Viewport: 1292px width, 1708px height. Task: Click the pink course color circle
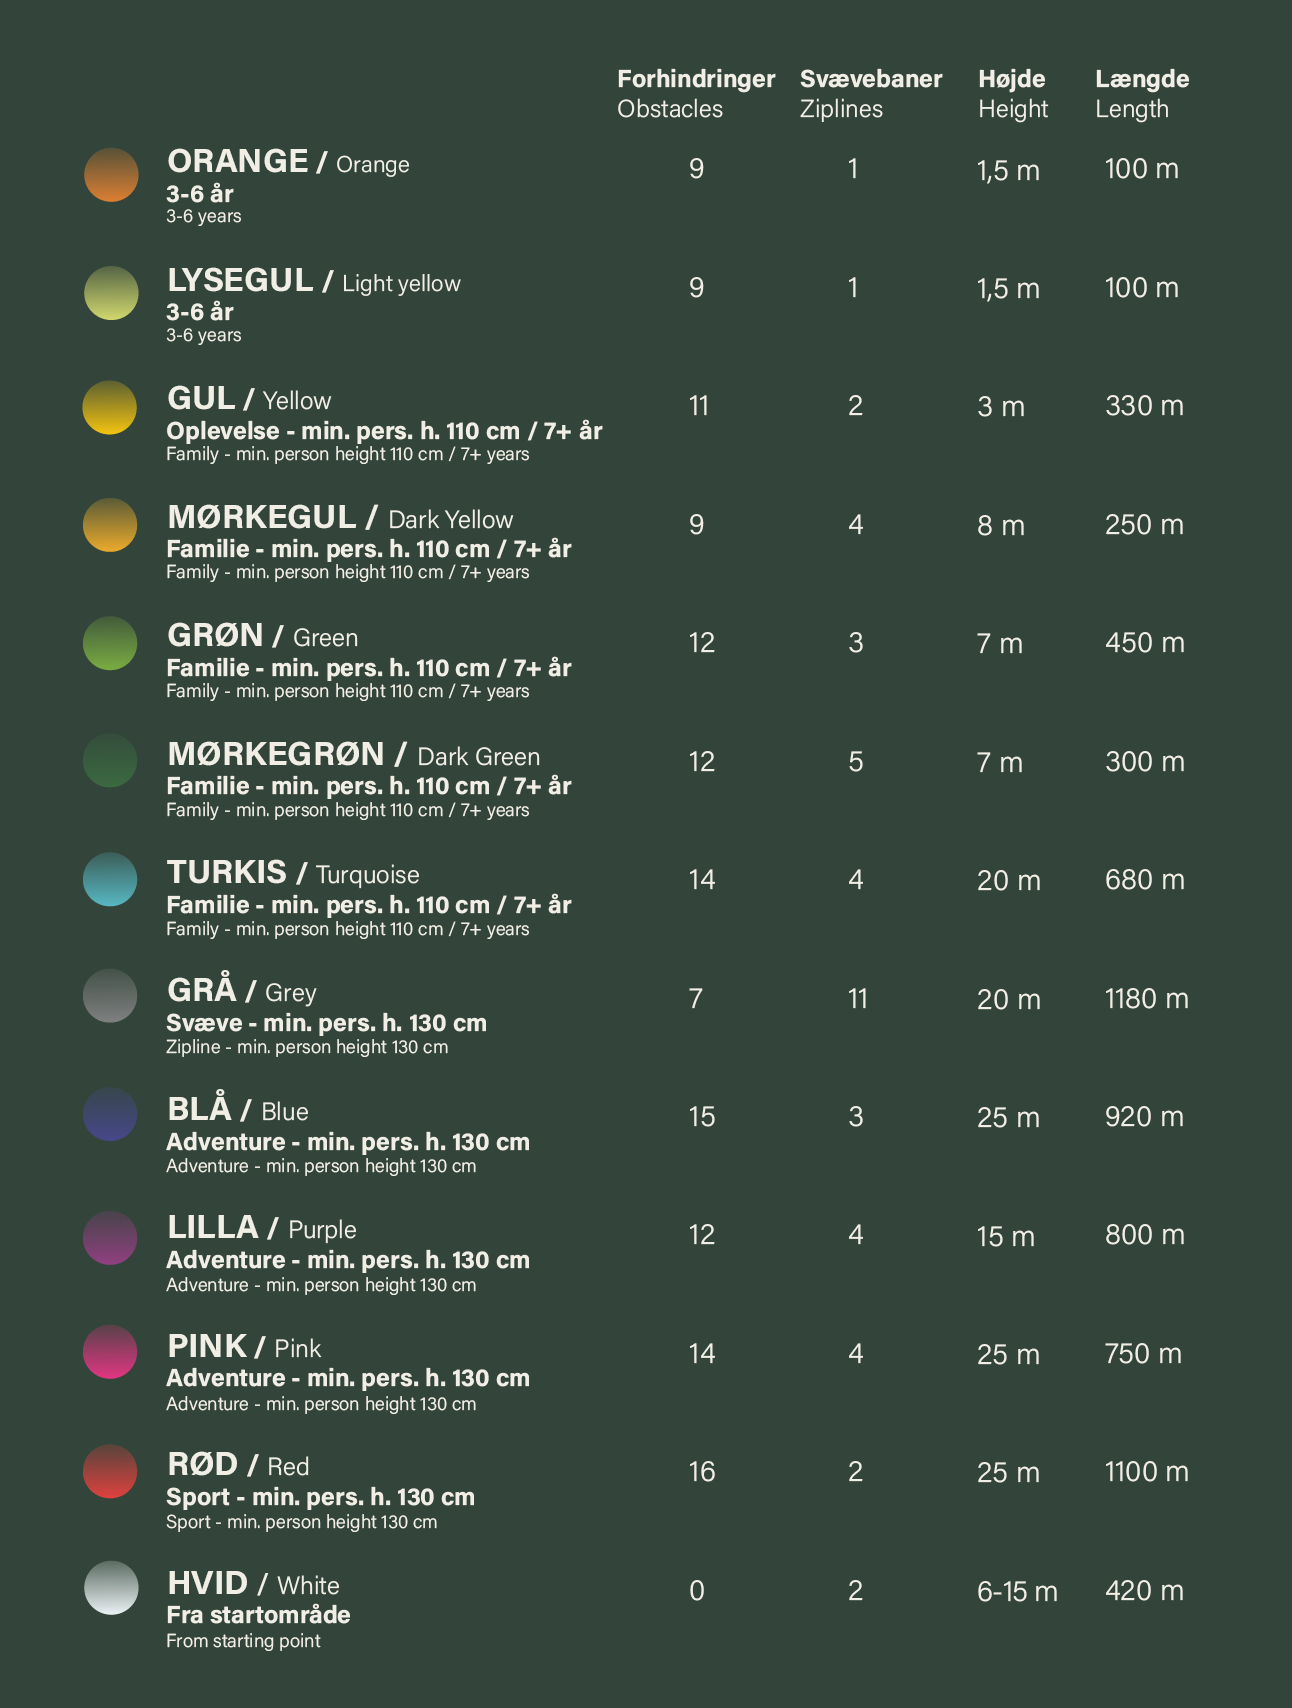(x=110, y=1352)
